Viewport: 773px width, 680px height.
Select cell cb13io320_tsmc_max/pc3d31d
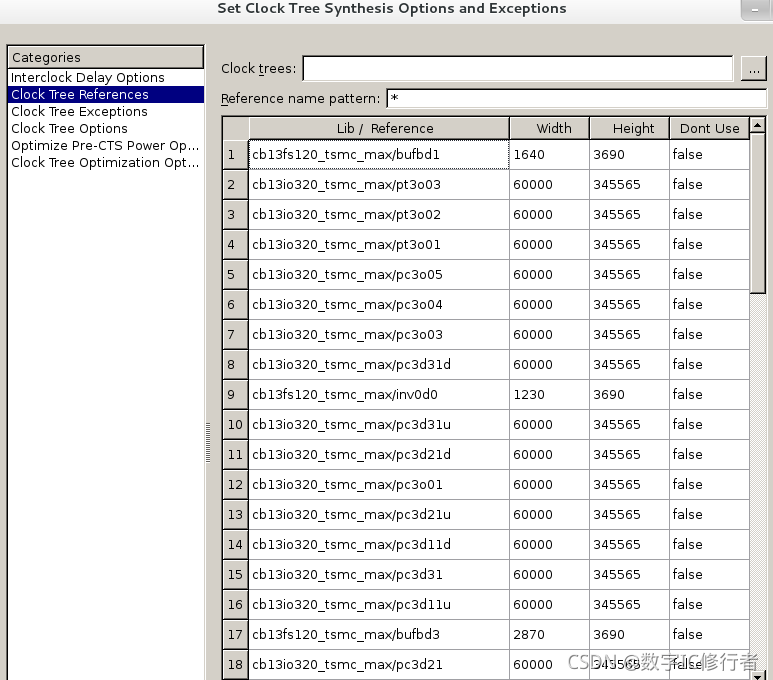click(379, 364)
